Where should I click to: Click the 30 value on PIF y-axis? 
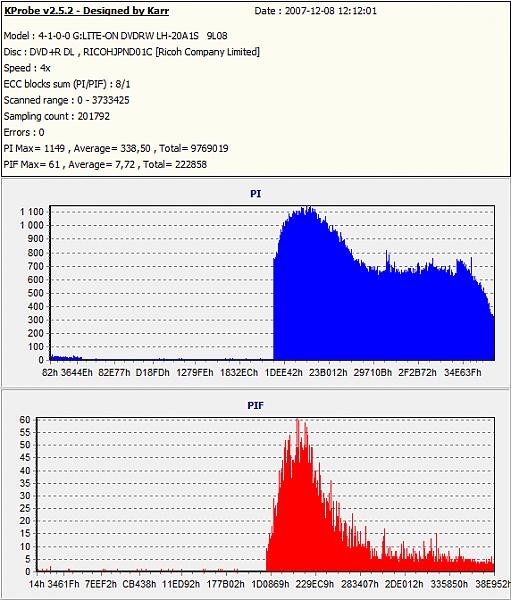(x=25, y=496)
